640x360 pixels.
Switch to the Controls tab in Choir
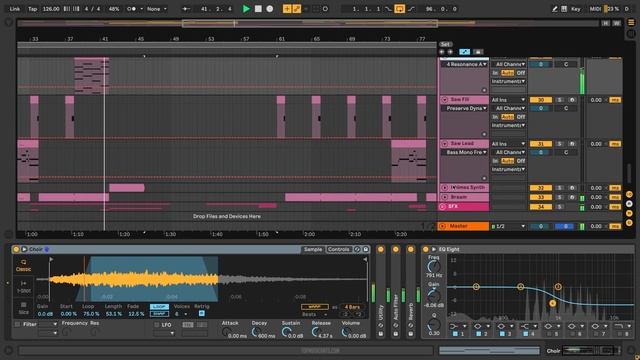pos(338,249)
